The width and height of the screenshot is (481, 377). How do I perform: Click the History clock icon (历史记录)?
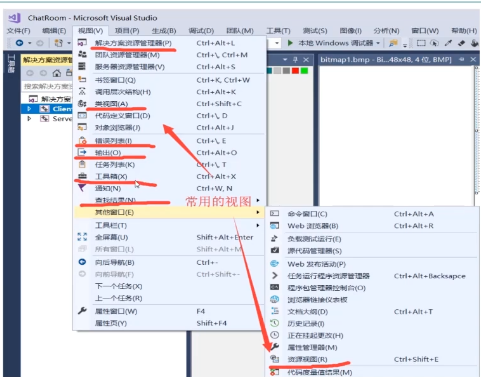click(274, 323)
